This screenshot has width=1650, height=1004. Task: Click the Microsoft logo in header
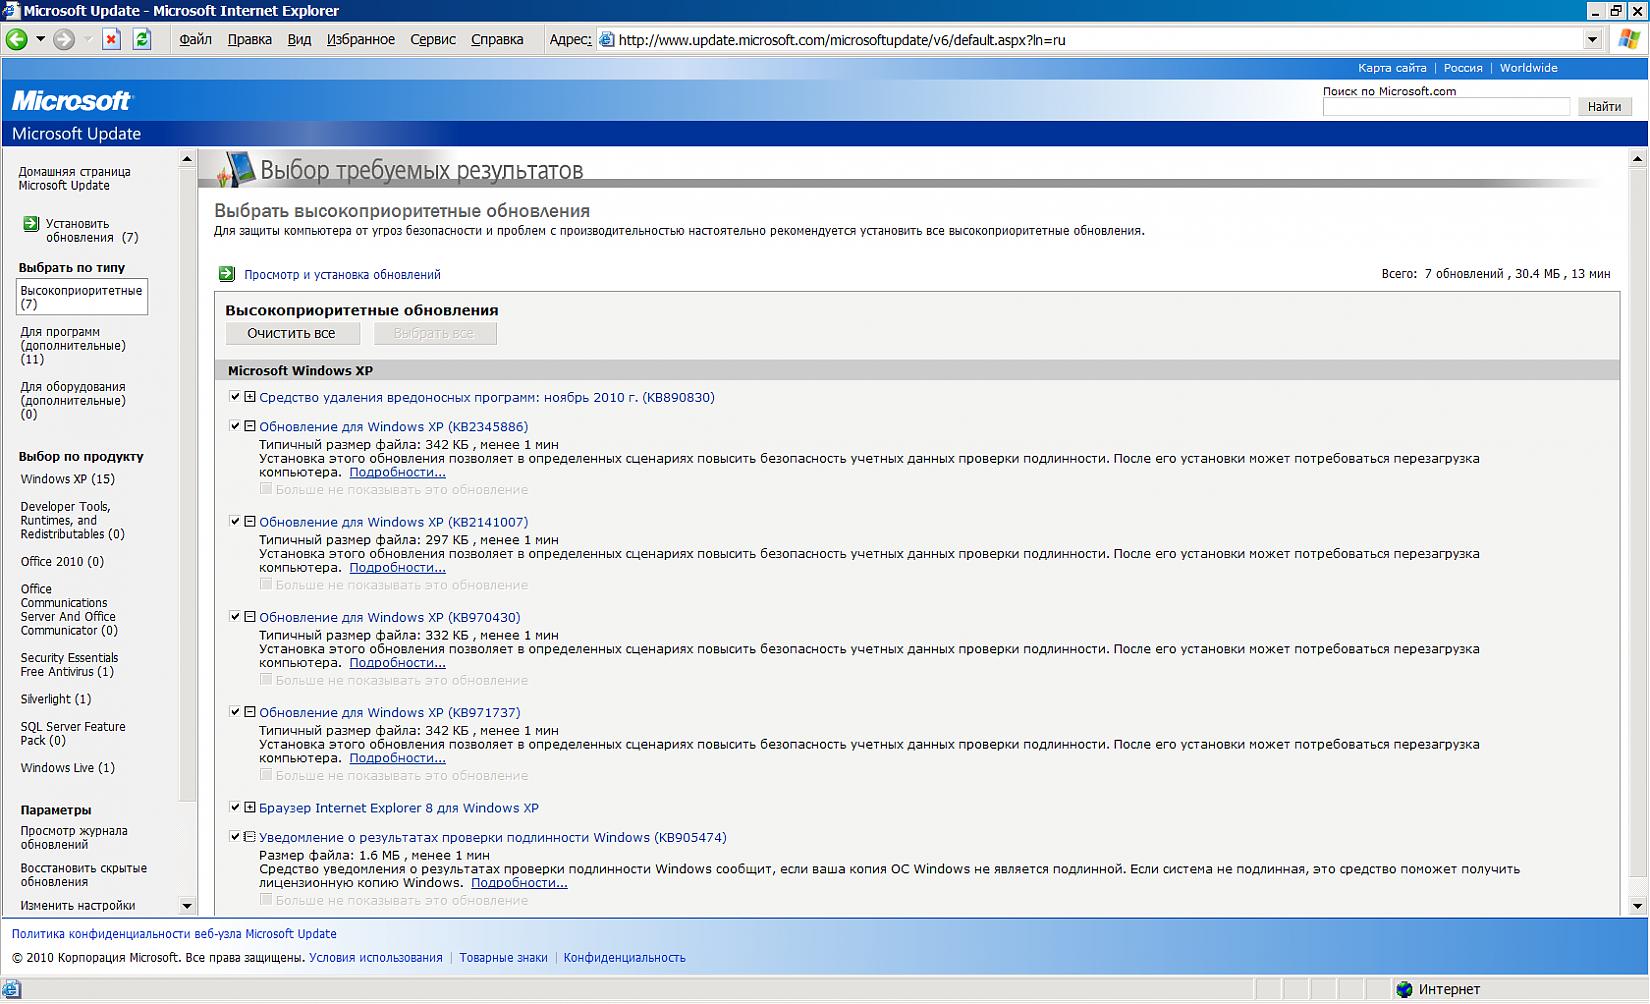[x=71, y=101]
